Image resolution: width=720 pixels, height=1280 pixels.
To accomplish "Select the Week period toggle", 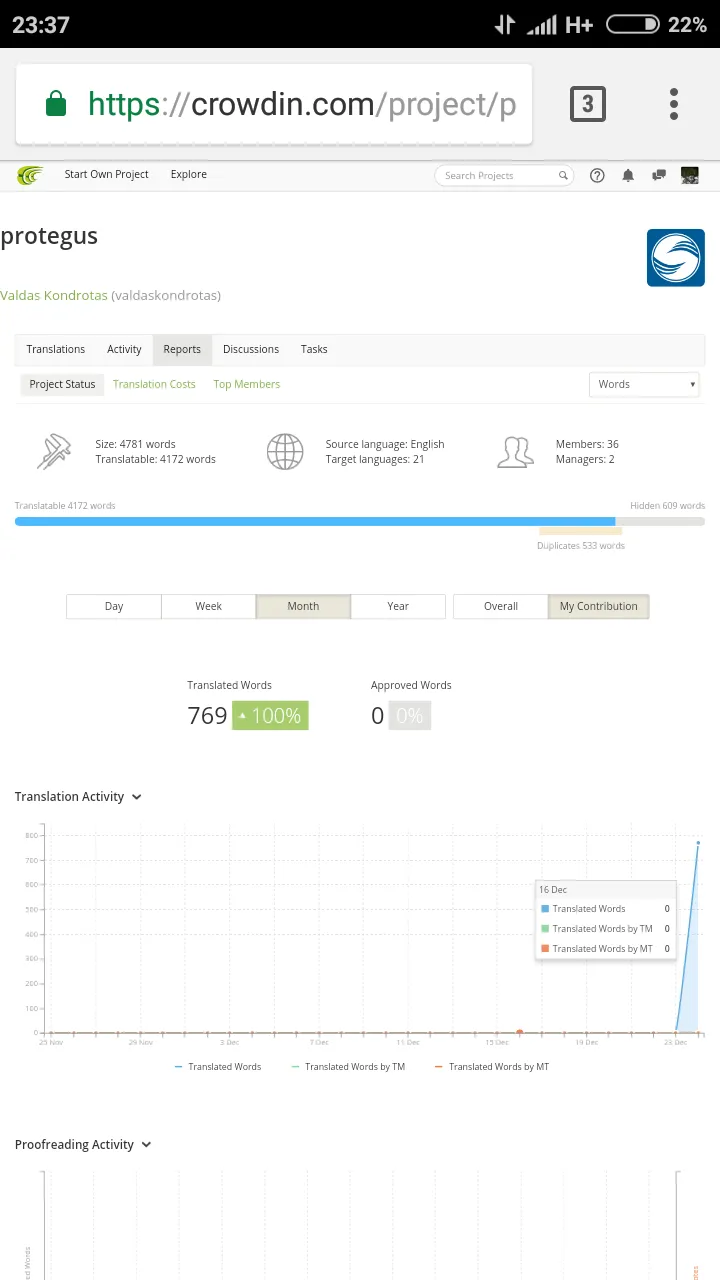I will click(209, 606).
